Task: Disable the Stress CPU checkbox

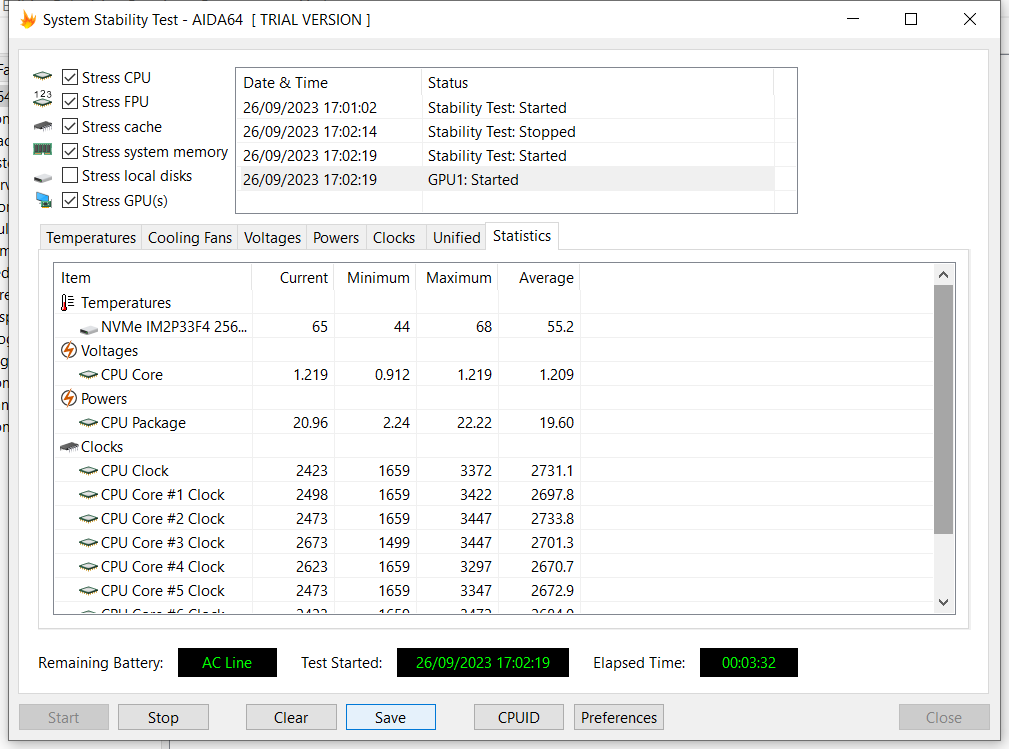Action: [x=70, y=77]
